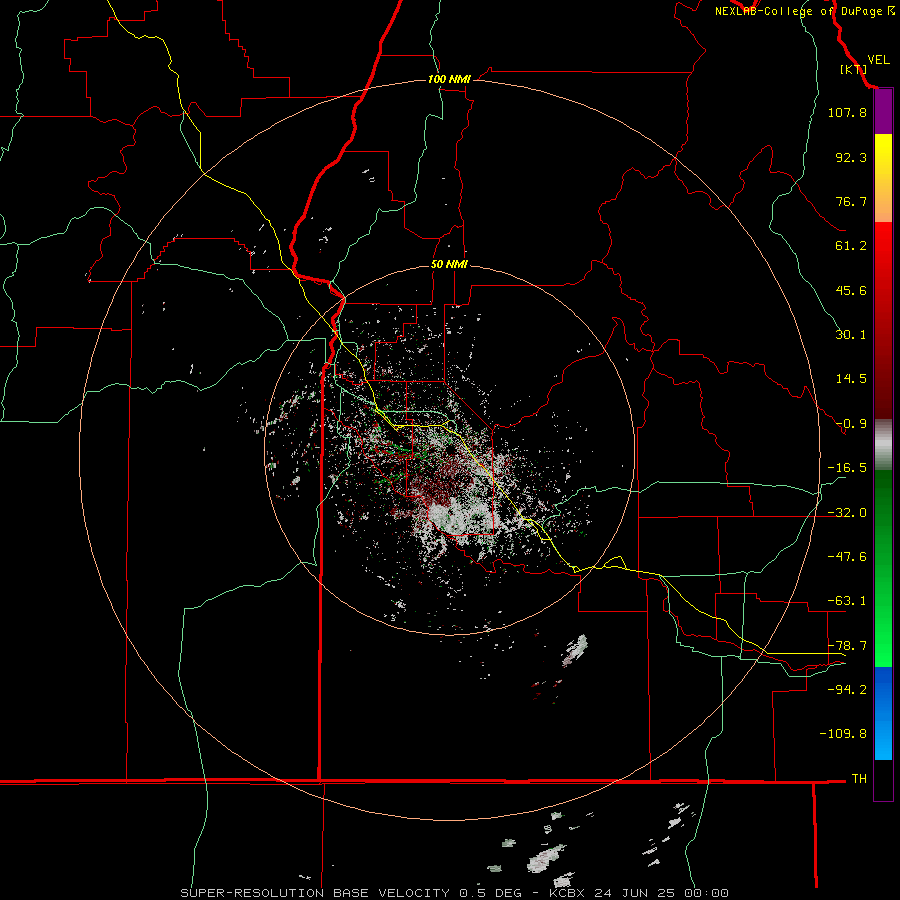Click the TH threshold label
Image resolution: width=900 pixels, height=900 pixels.
pyautogui.click(x=859, y=779)
